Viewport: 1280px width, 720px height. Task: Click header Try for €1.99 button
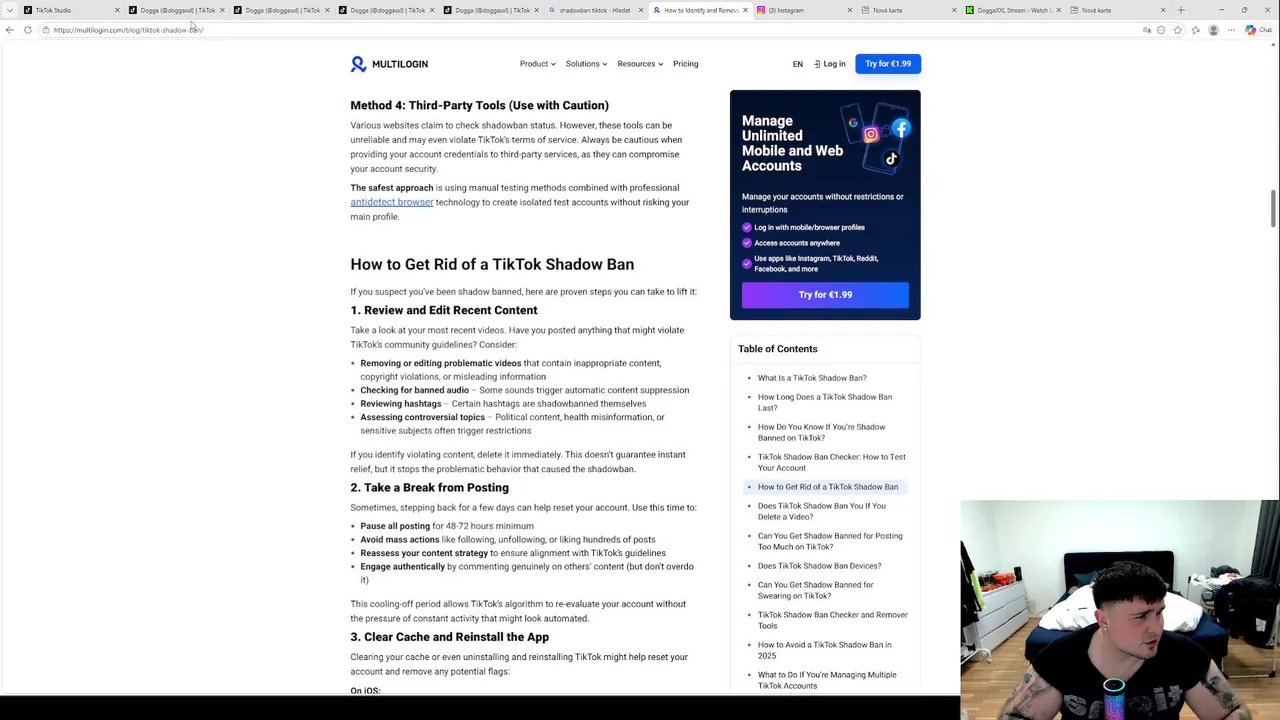click(x=888, y=64)
